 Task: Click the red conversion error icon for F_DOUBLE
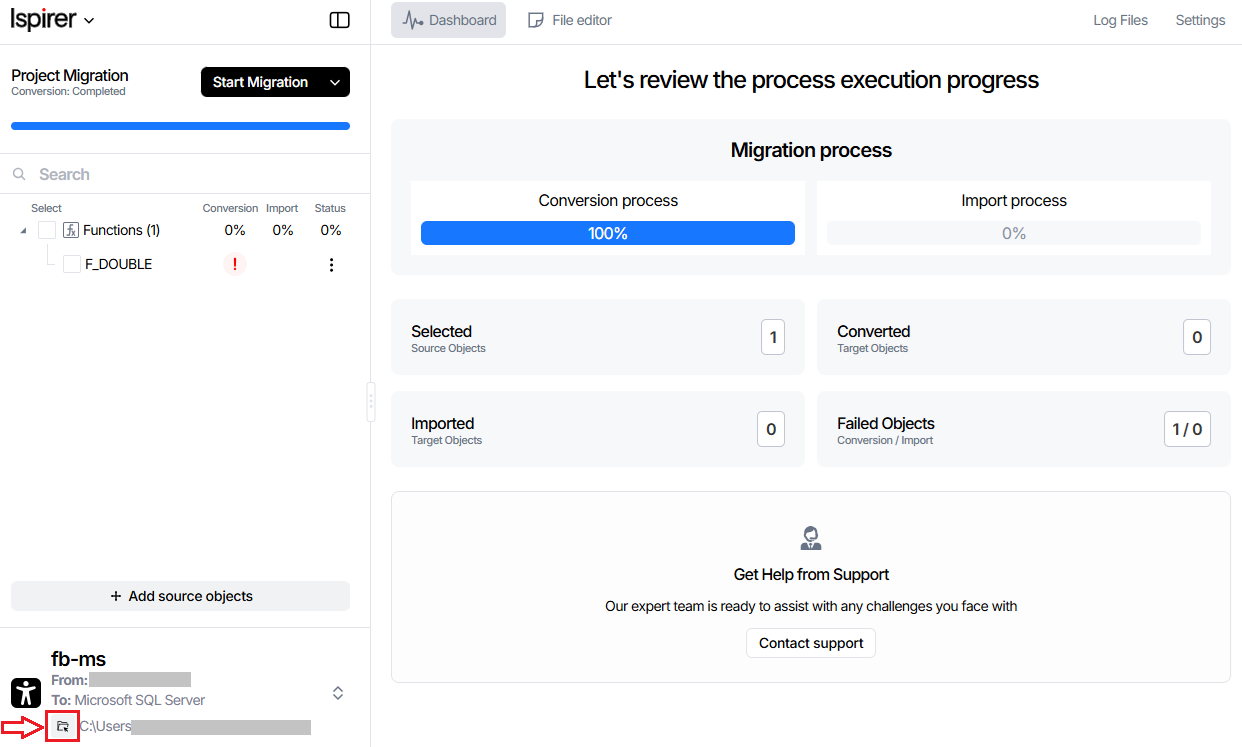(x=235, y=264)
